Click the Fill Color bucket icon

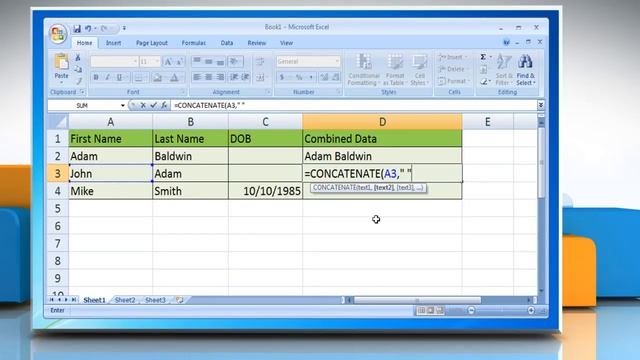[157, 77]
